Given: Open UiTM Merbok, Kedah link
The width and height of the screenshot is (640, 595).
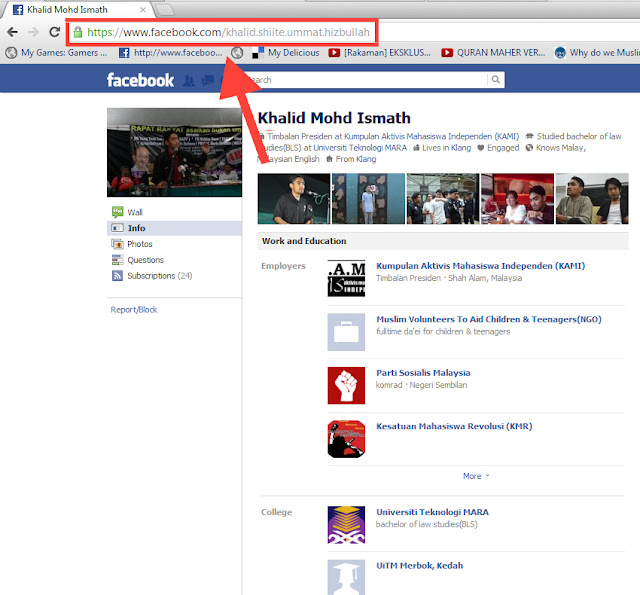Looking at the screenshot, I should pos(420,566).
